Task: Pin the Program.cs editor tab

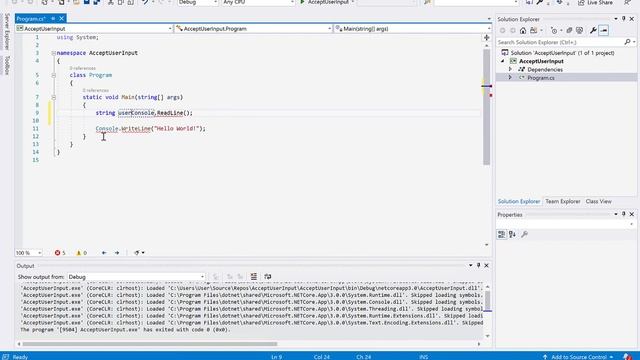Action: (x=53, y=18)
